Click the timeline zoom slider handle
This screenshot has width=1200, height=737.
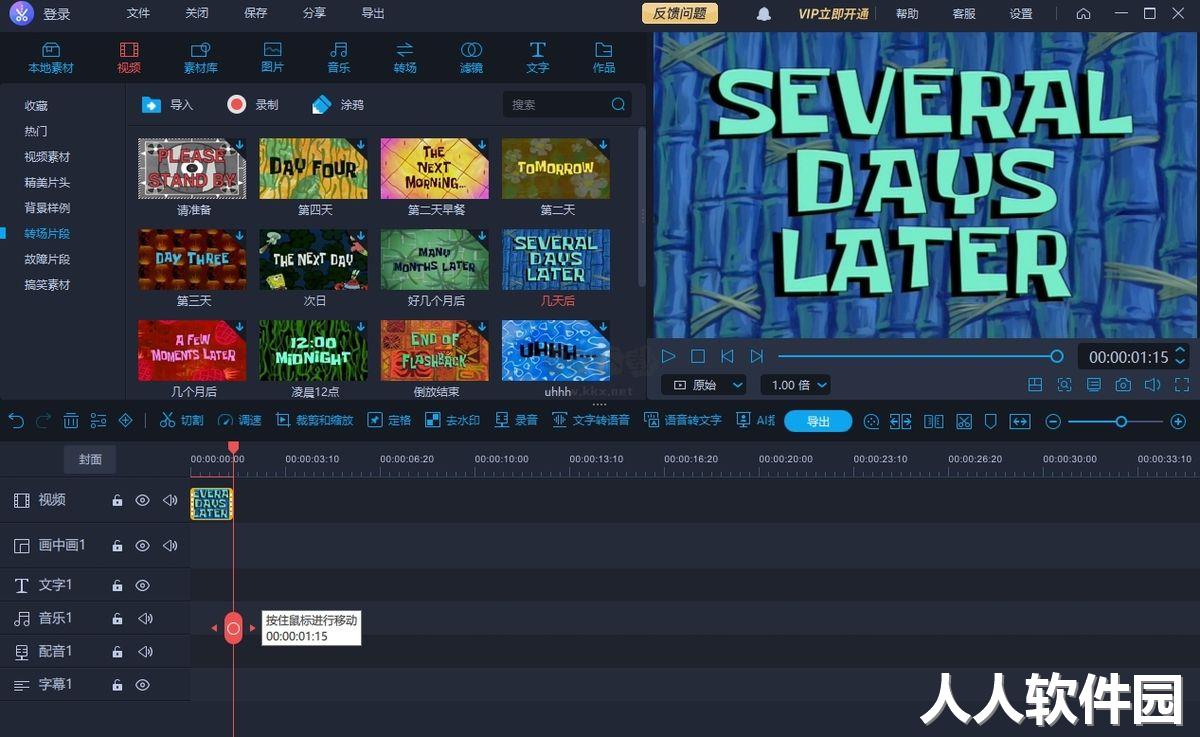point(1121,422)
